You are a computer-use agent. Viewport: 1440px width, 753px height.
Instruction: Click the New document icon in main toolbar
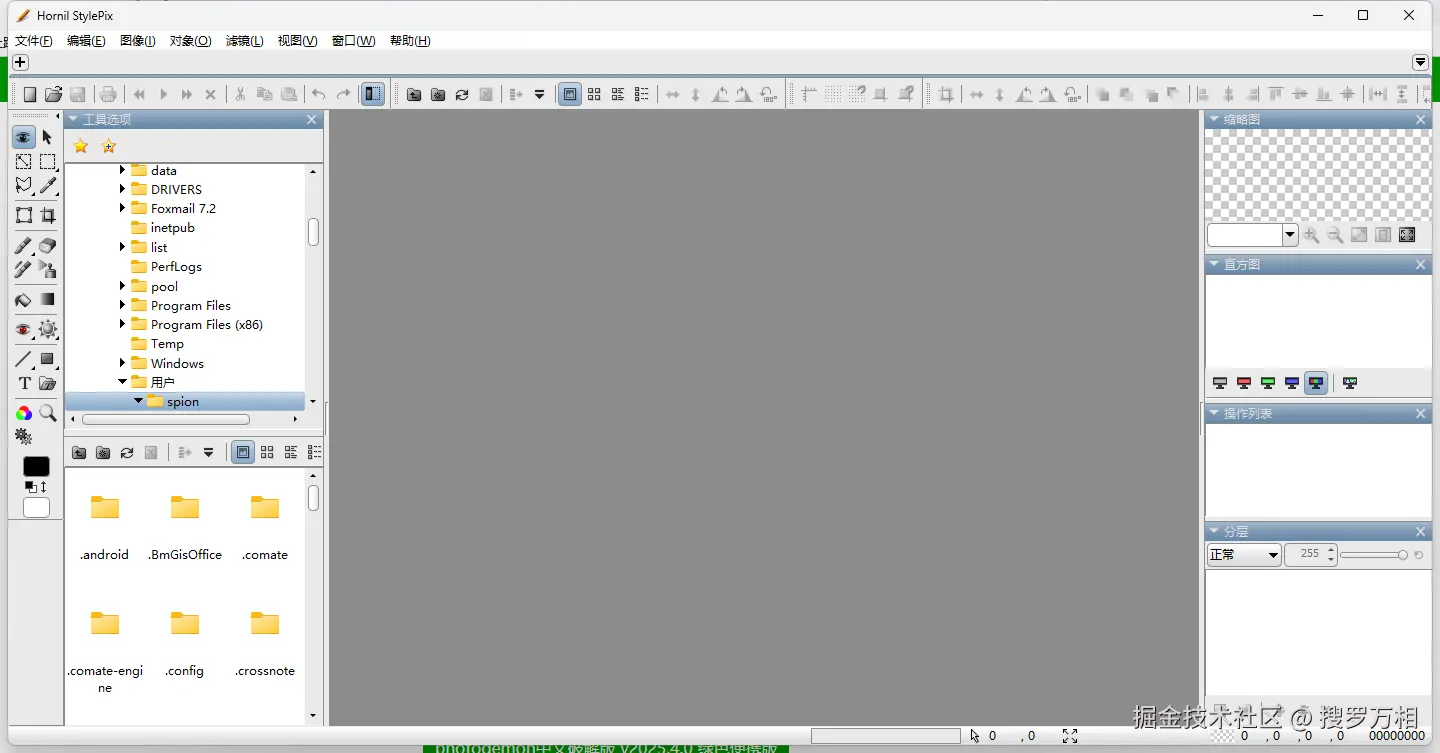30,94
